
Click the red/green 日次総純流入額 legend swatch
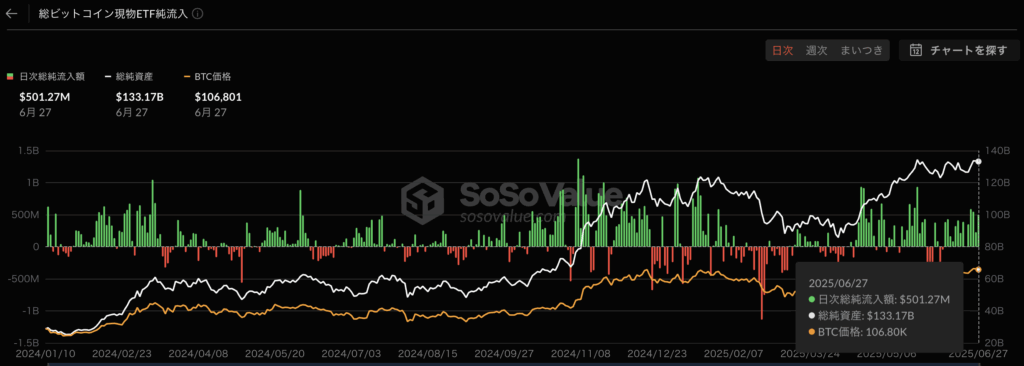pos(10,77)
